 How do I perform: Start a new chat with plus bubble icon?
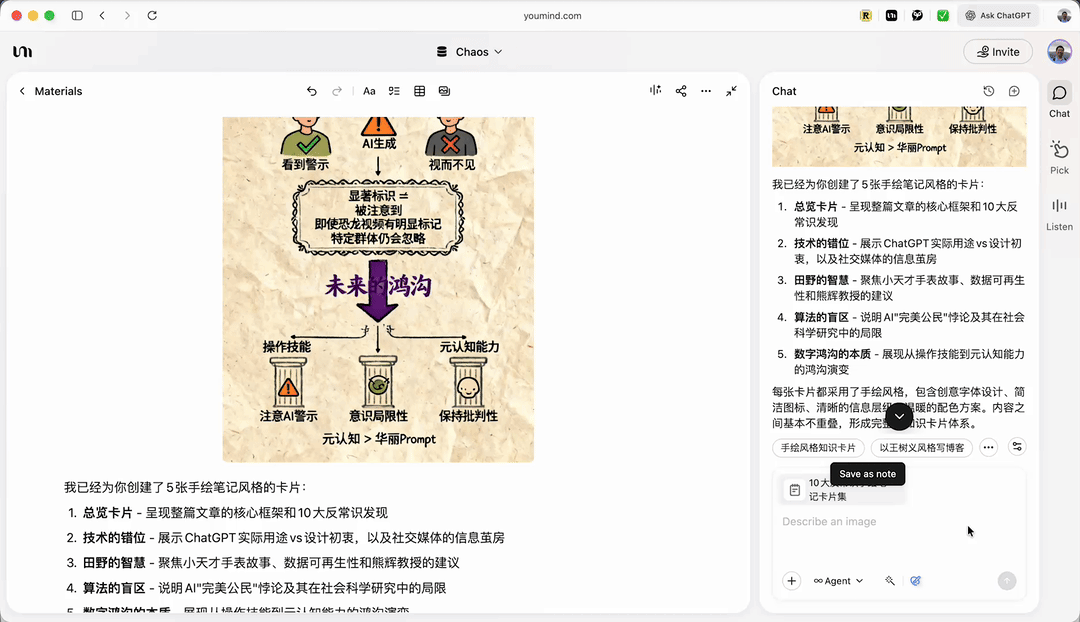1014,91
